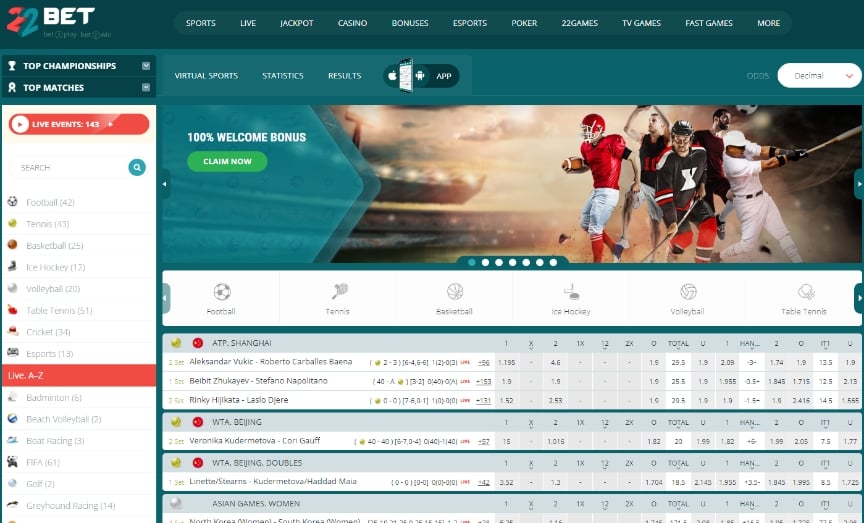The width and height of the screenshot is (864, 523).
Task: Open the Sports top menu
Action: coord(201,23)
